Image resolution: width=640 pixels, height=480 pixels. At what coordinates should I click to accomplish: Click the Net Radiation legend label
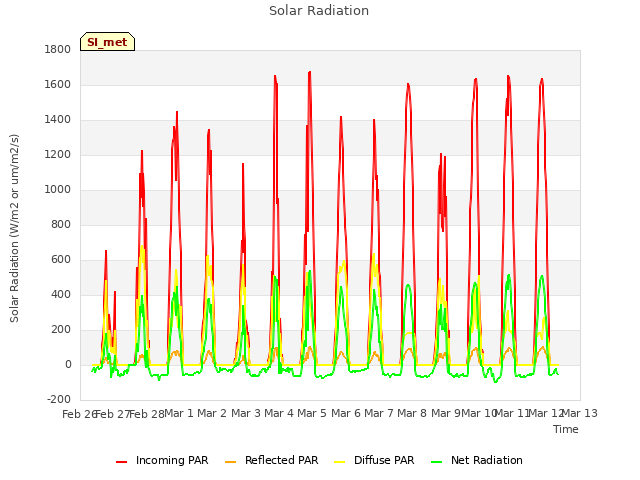(487, 460)
